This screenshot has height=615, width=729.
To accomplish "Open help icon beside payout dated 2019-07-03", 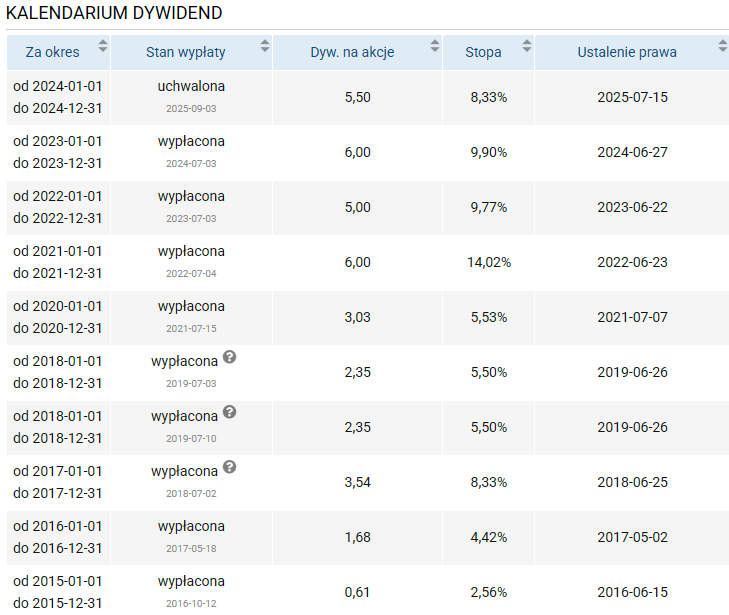I will pyautogui.click(x=229, y=357).
